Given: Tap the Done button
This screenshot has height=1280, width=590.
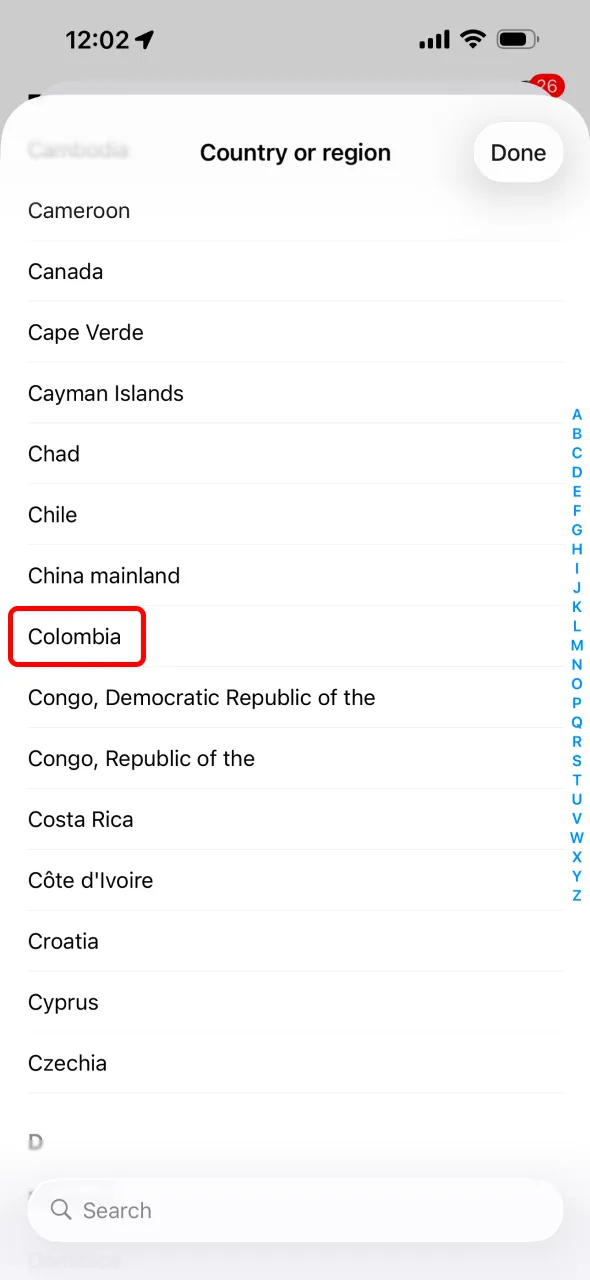Looking at the screenshot, I should click(518, 152).
